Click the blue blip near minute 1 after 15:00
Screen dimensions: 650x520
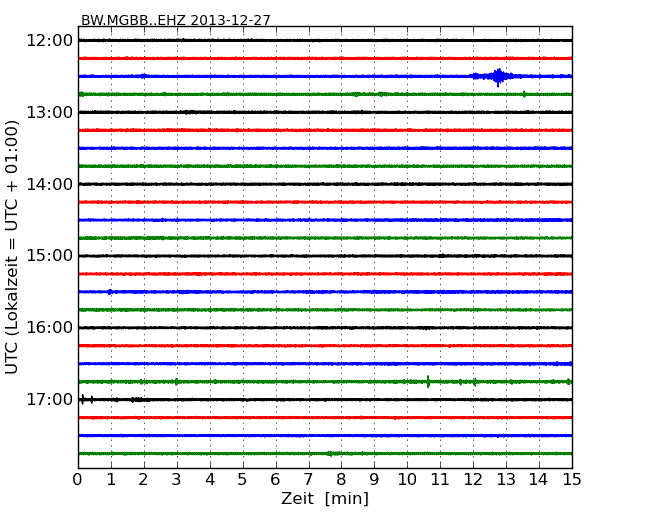pyautogui.click(x=110, y=292)
